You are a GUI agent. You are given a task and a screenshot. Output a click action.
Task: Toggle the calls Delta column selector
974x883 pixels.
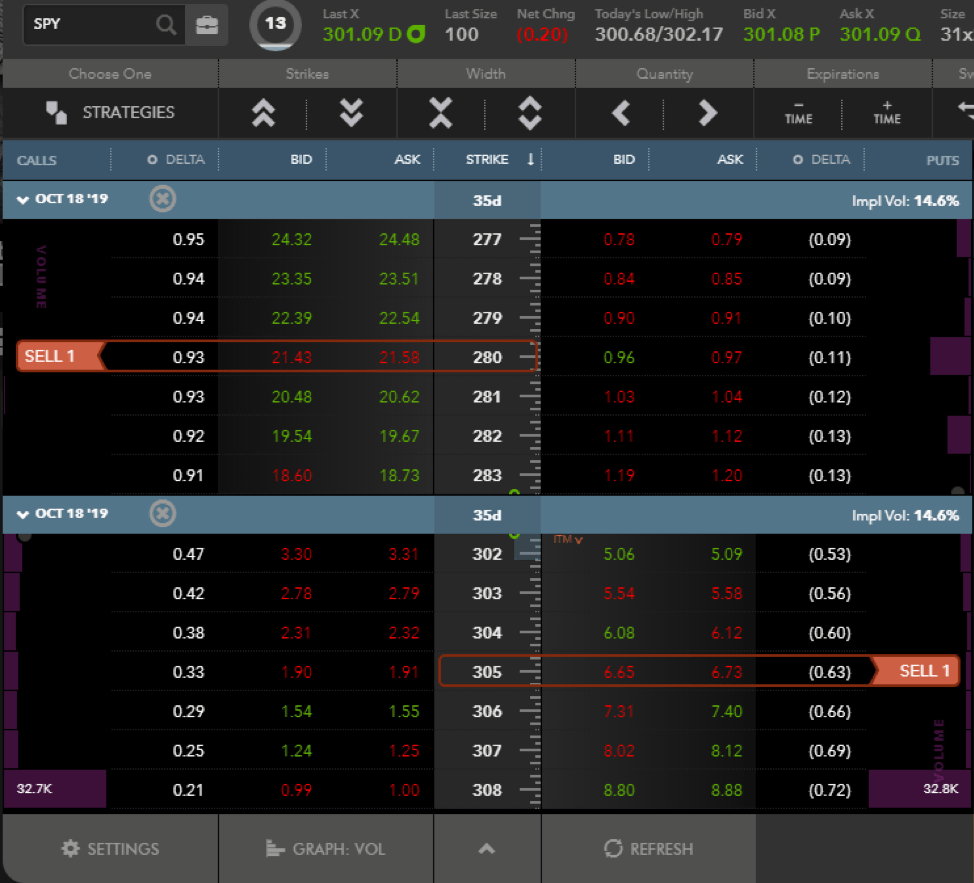click(152, 160)
